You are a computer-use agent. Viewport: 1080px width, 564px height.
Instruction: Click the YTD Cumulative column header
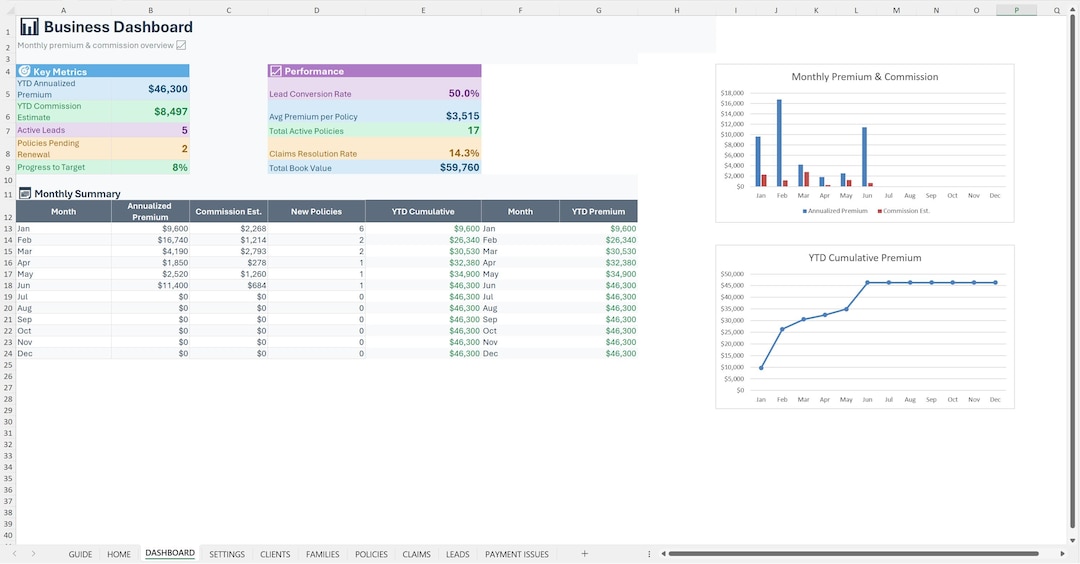[423, 211]
